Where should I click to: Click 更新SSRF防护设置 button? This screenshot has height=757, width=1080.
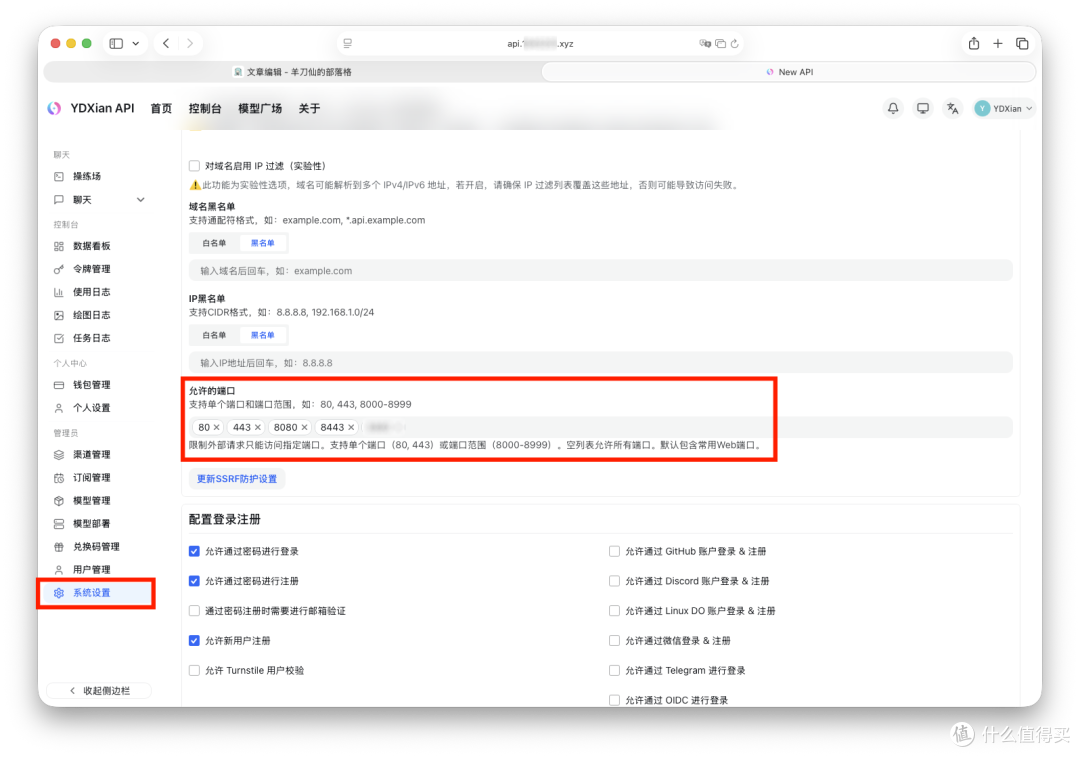click(x=237, y=479)
